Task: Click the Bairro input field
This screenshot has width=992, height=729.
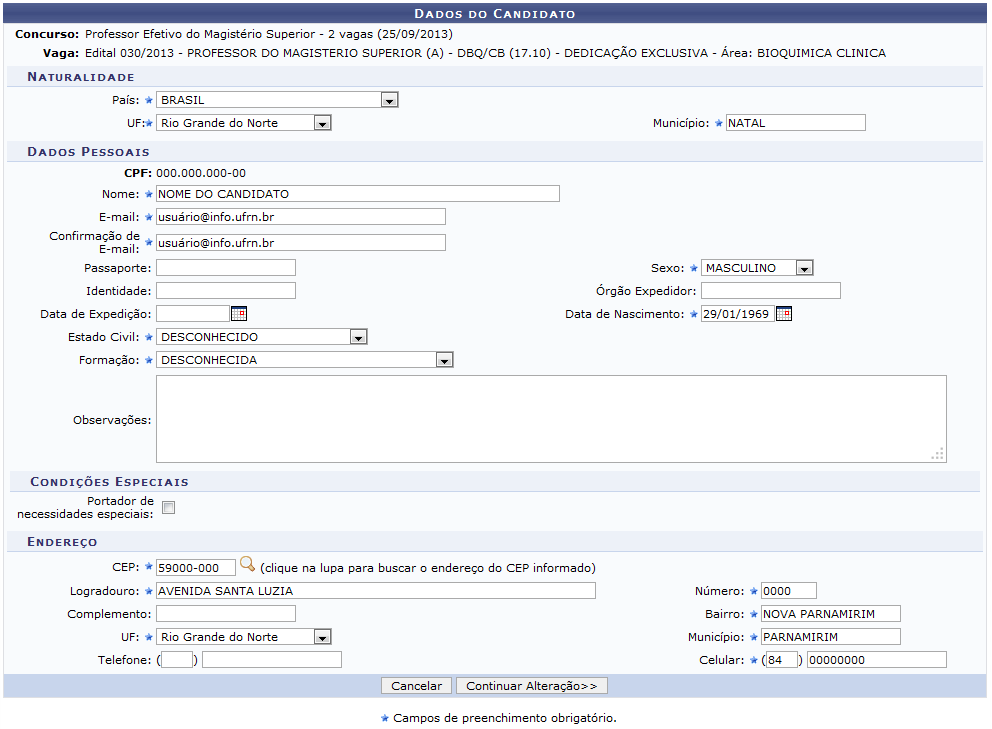Action: tap(830, 614)
